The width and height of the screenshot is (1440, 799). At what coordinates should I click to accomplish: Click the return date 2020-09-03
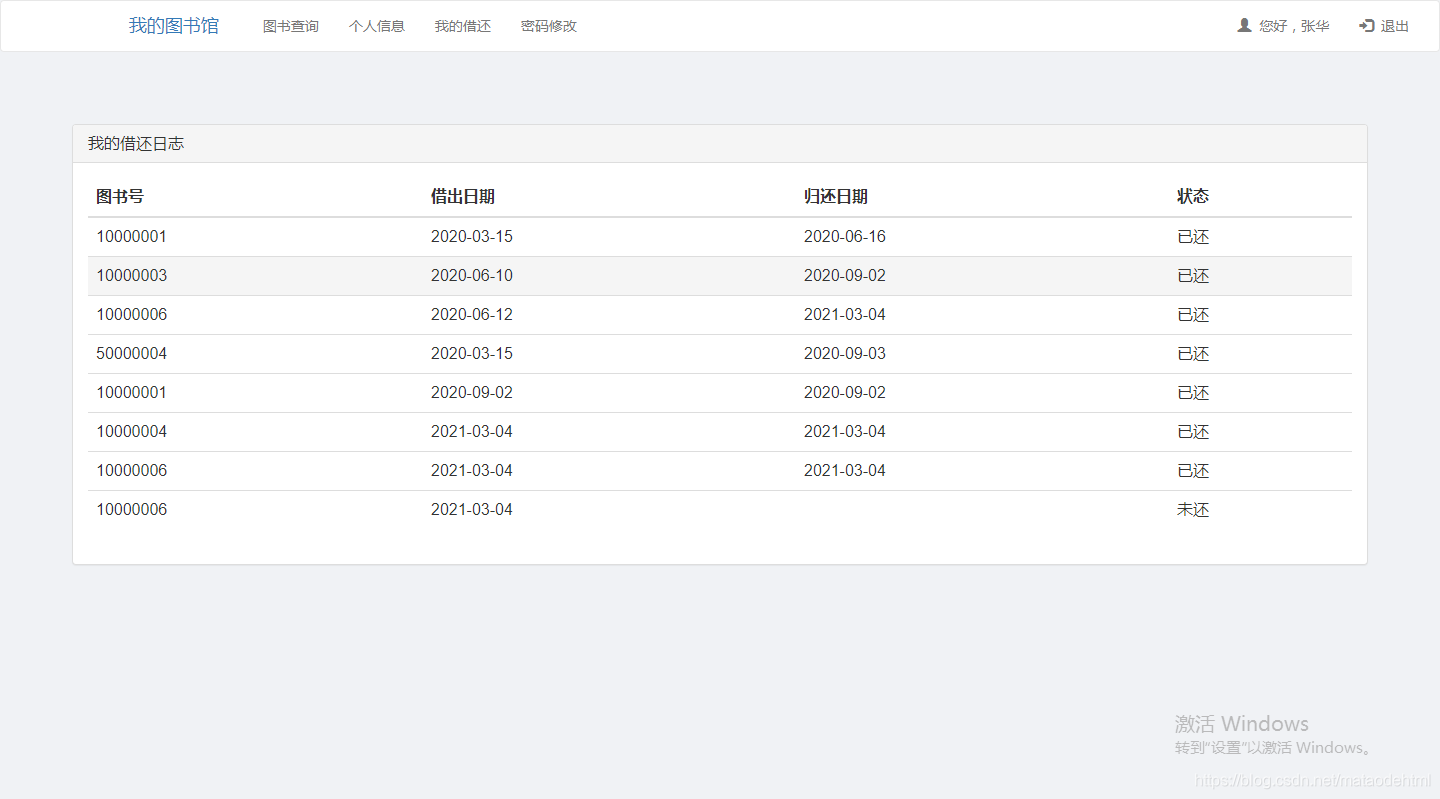point(845,354)
